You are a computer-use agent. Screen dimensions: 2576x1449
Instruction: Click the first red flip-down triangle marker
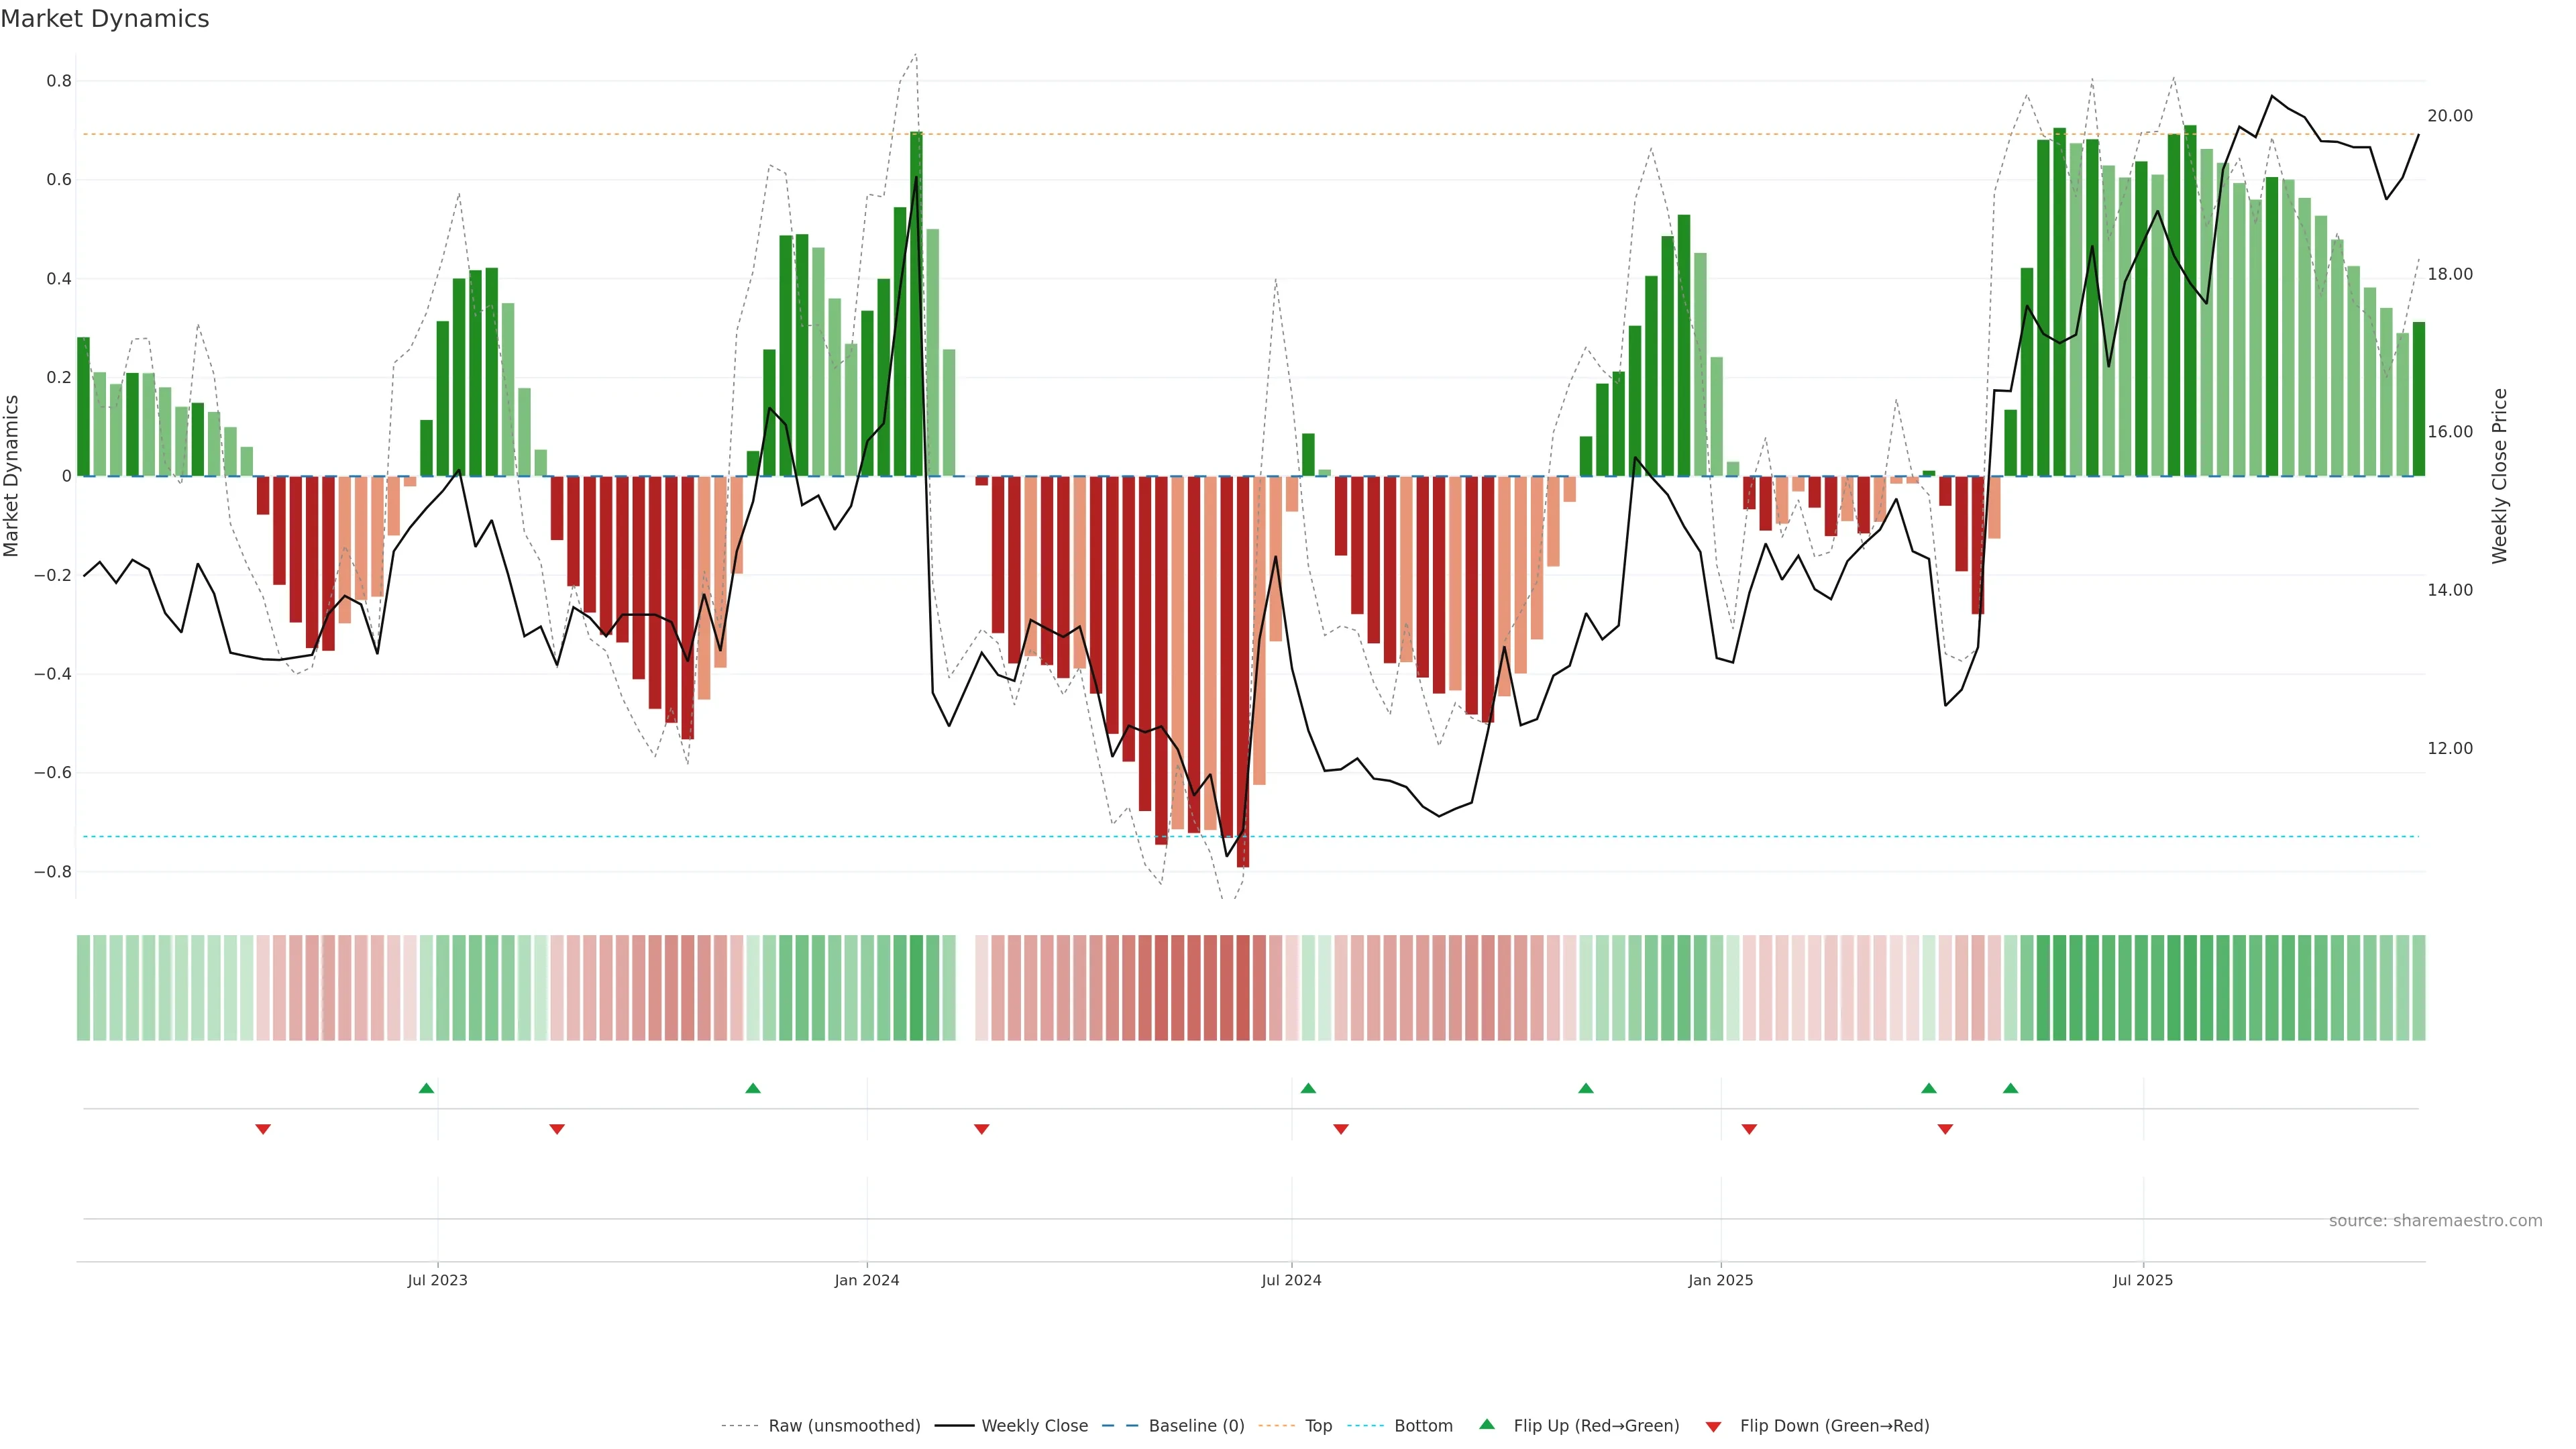[x=263, y=1129]
